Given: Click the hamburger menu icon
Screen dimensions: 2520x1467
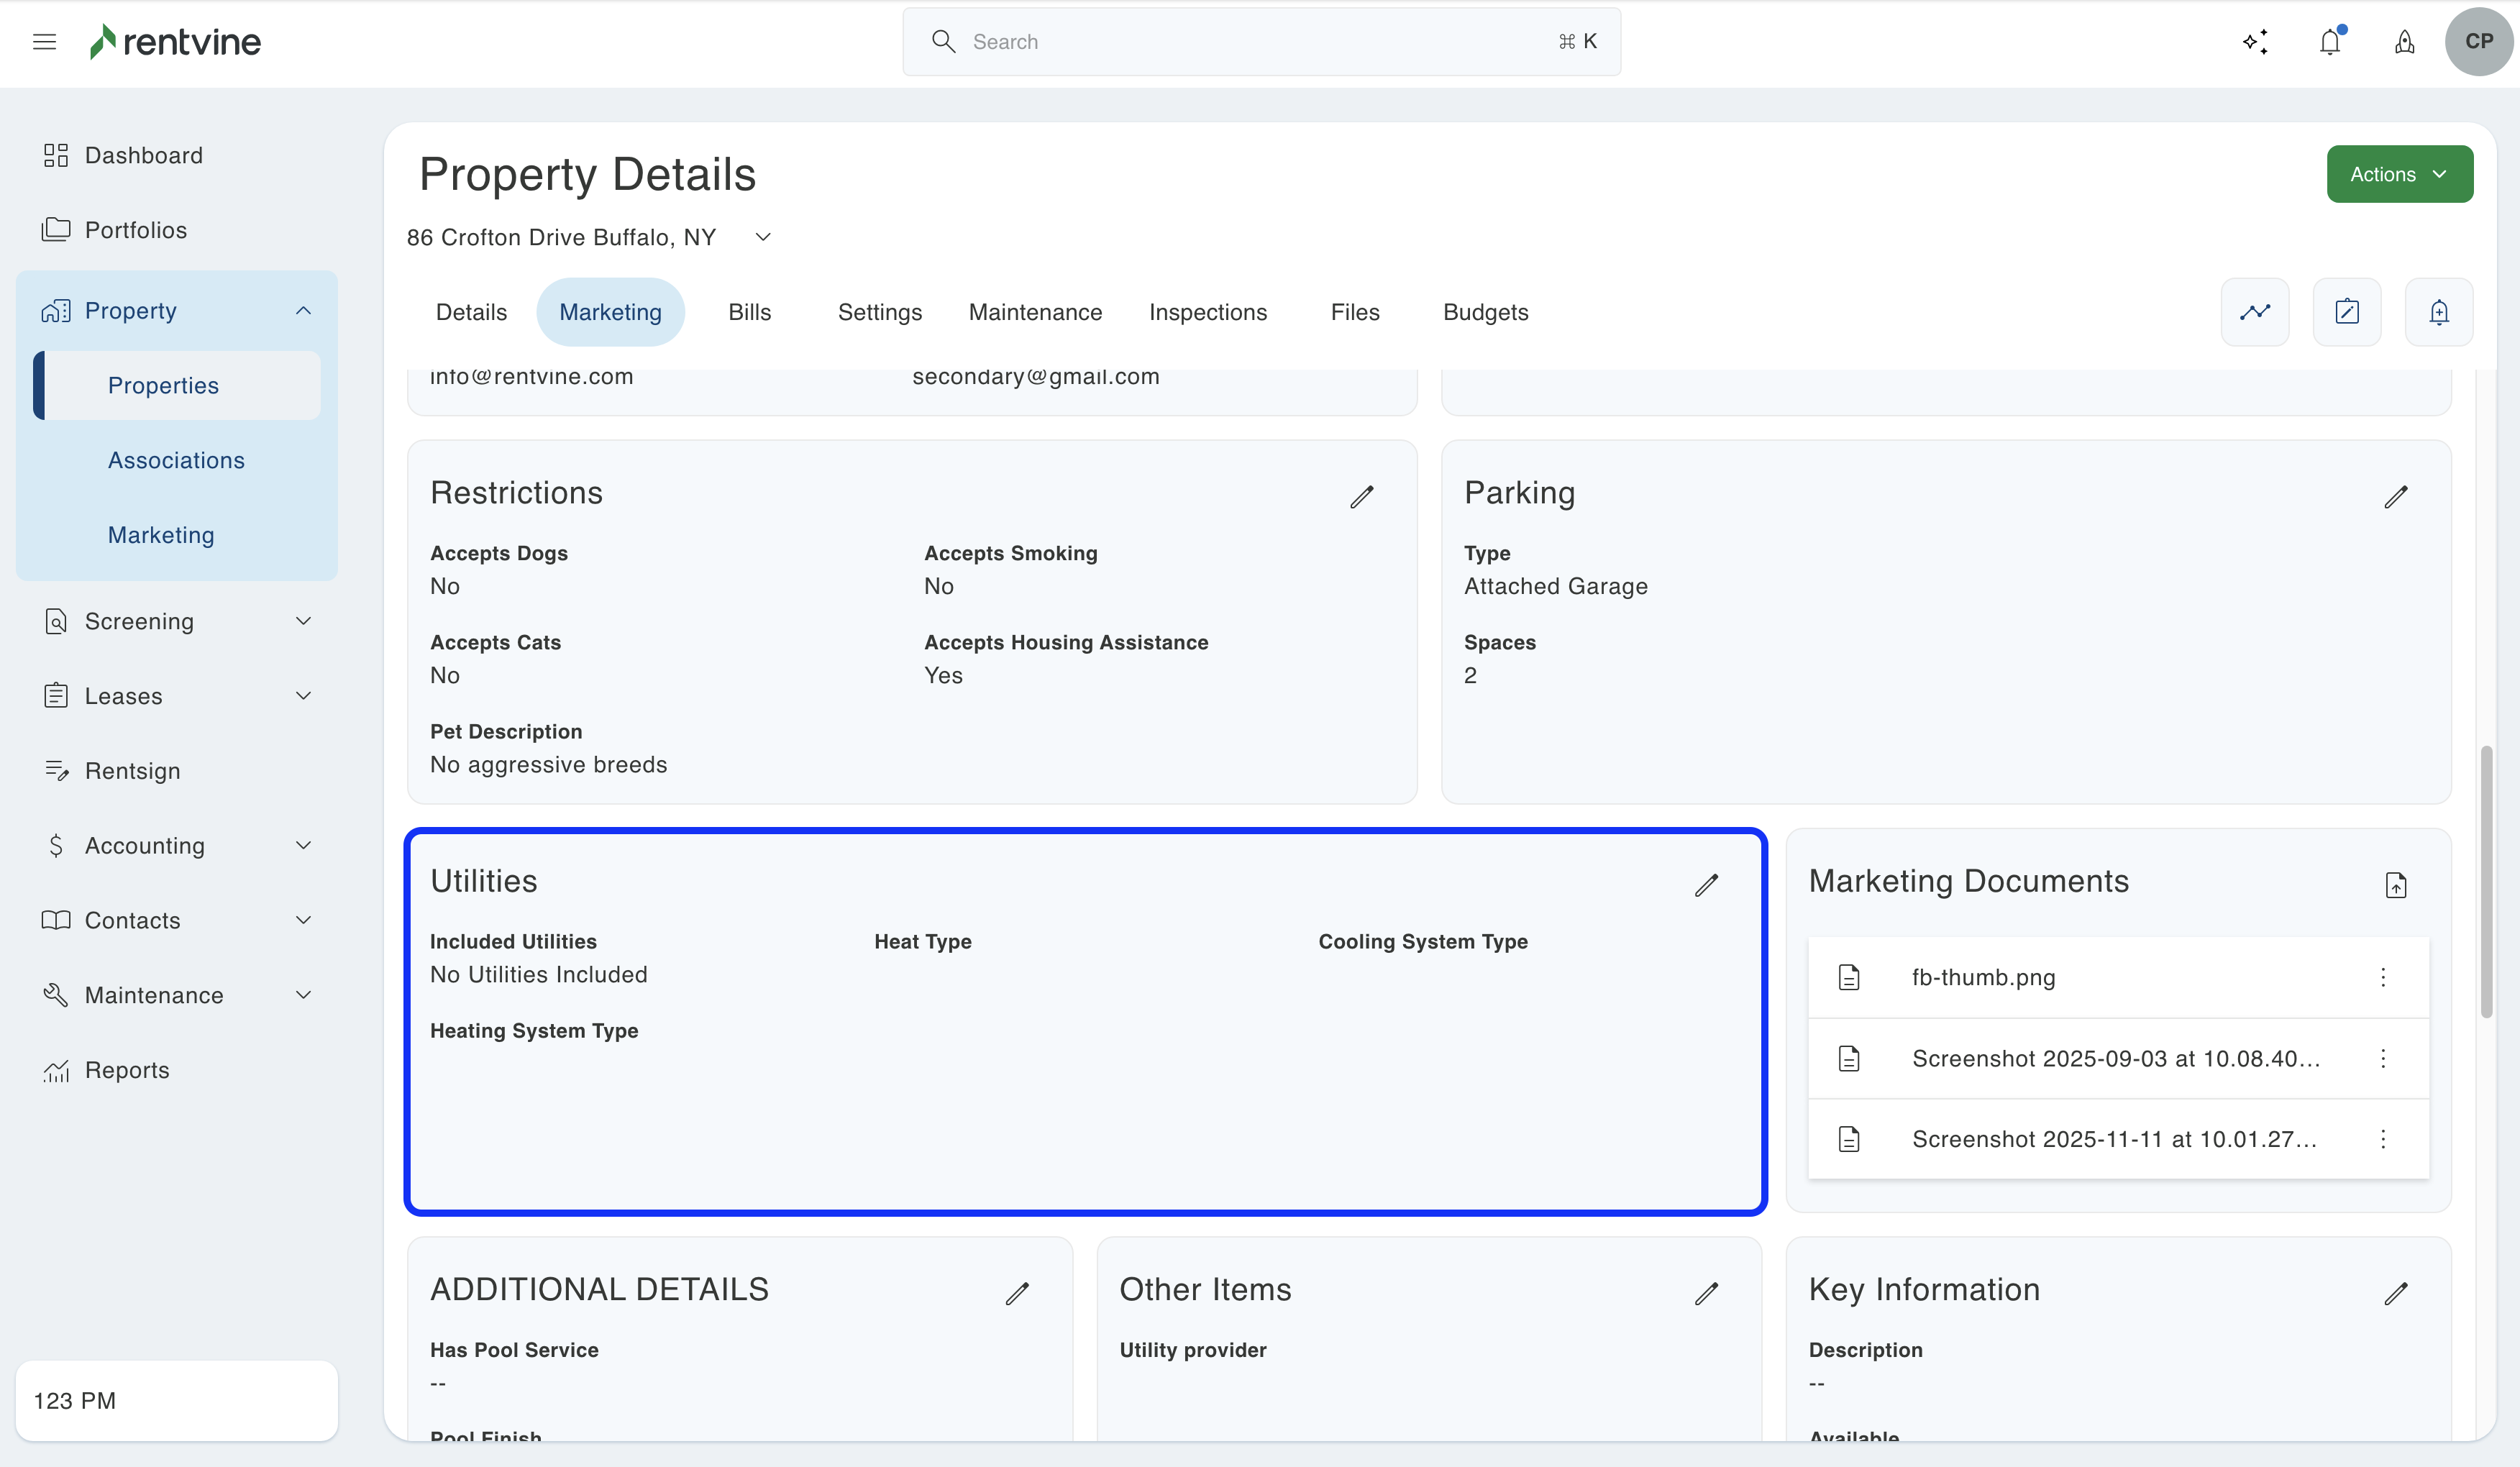Looking at the screenshot, I should (44, 42).
